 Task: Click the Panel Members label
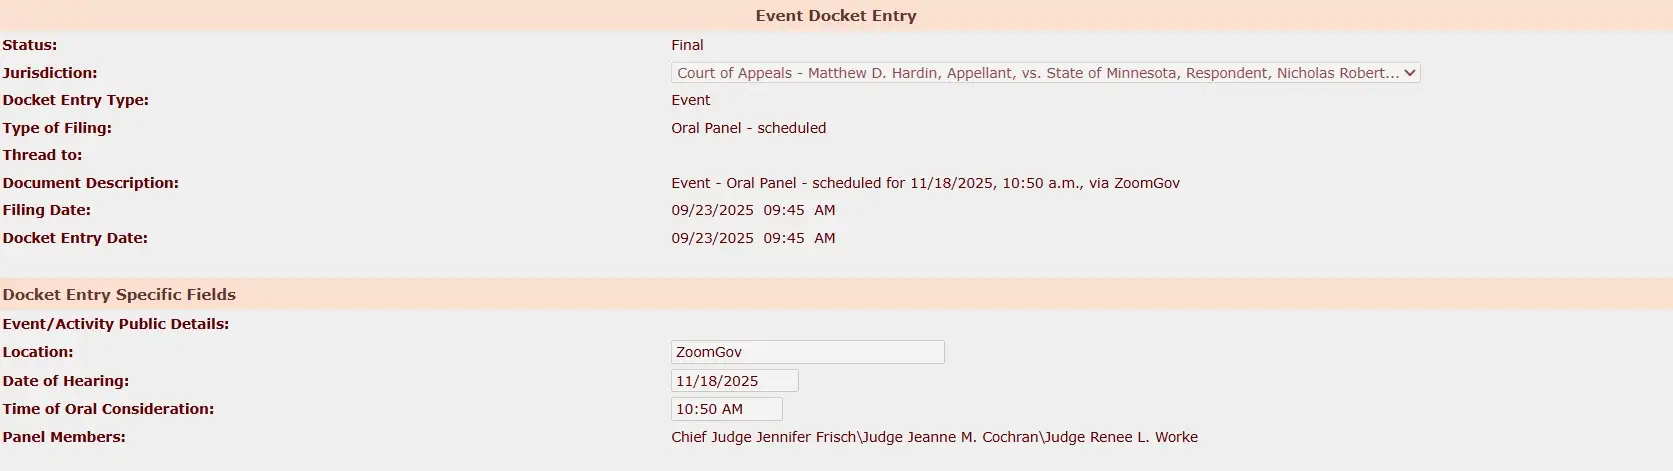tap(64, 437)
